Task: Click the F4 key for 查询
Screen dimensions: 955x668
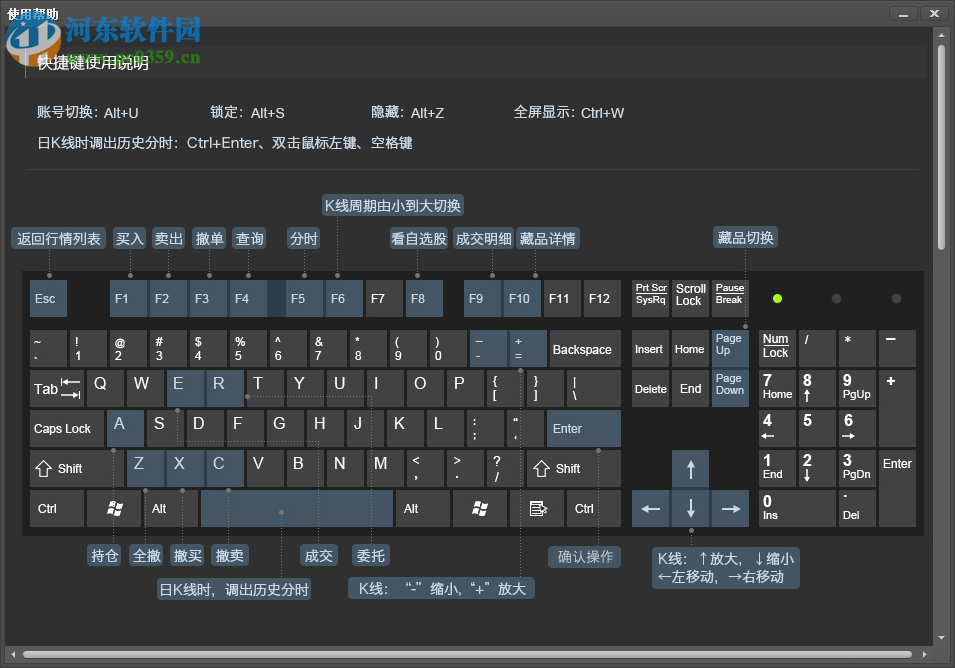Action: tap(248, 298)
